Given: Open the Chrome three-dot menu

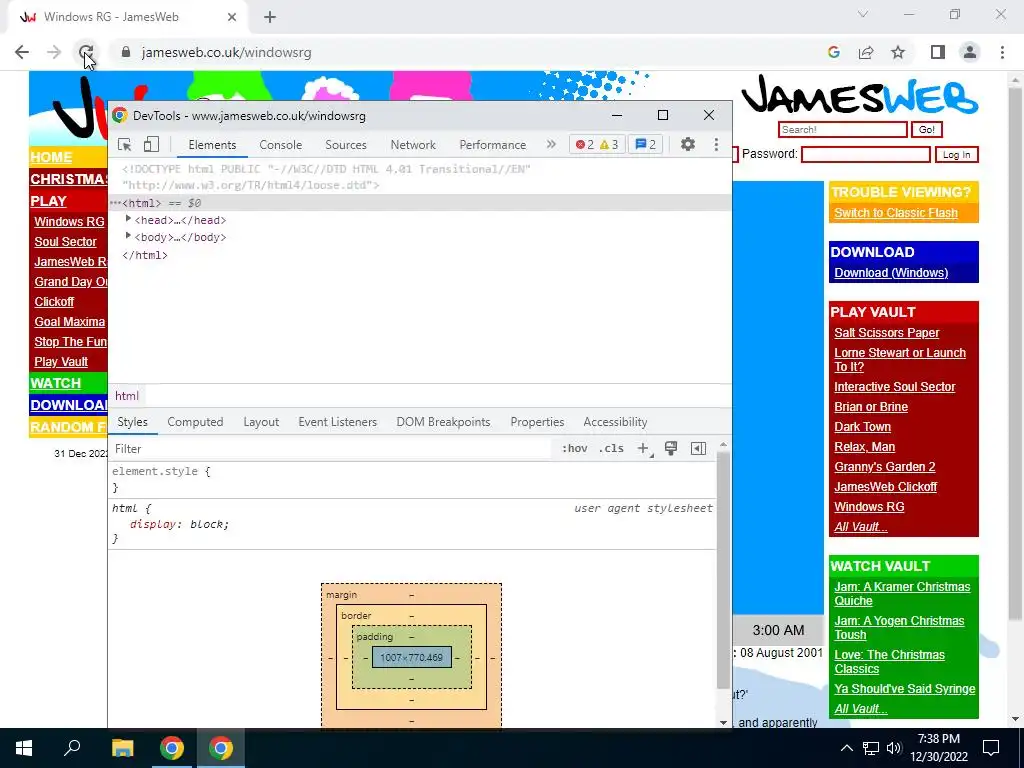Looking at the screenshot, I should 1002,52.
